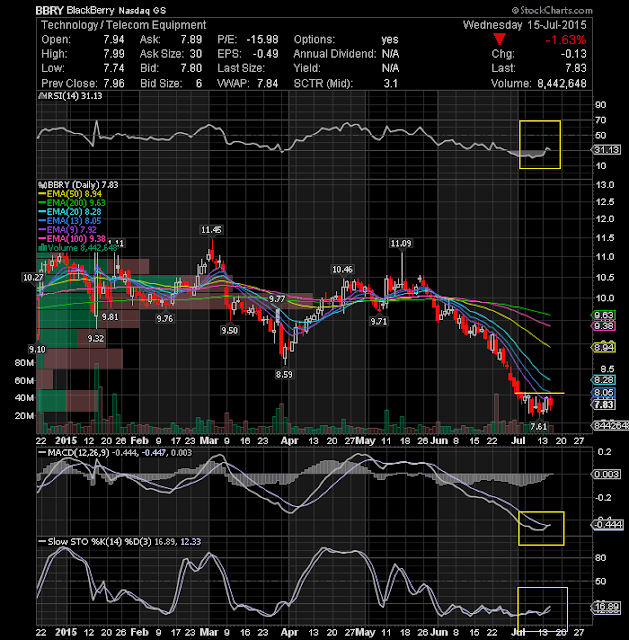Click the yellow 8.94 axis price tag
This screenshot has width=629, height=640.
603,348
